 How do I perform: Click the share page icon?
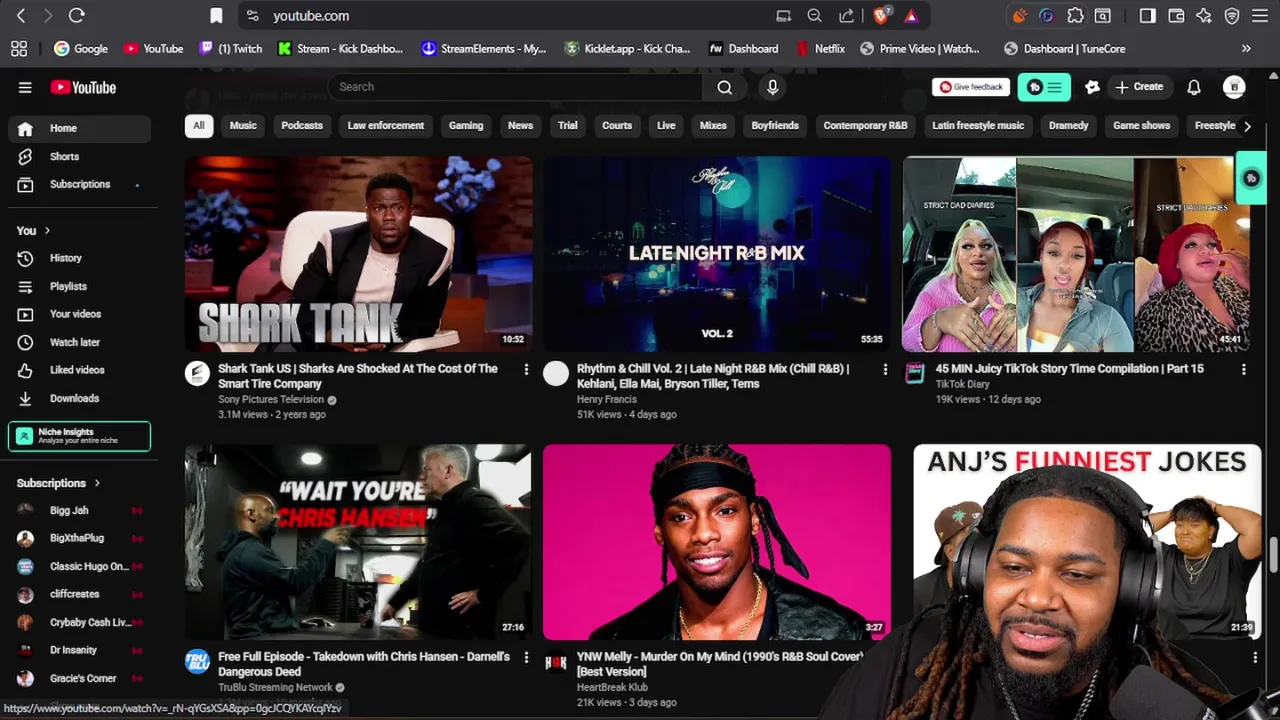coord(846,16)
